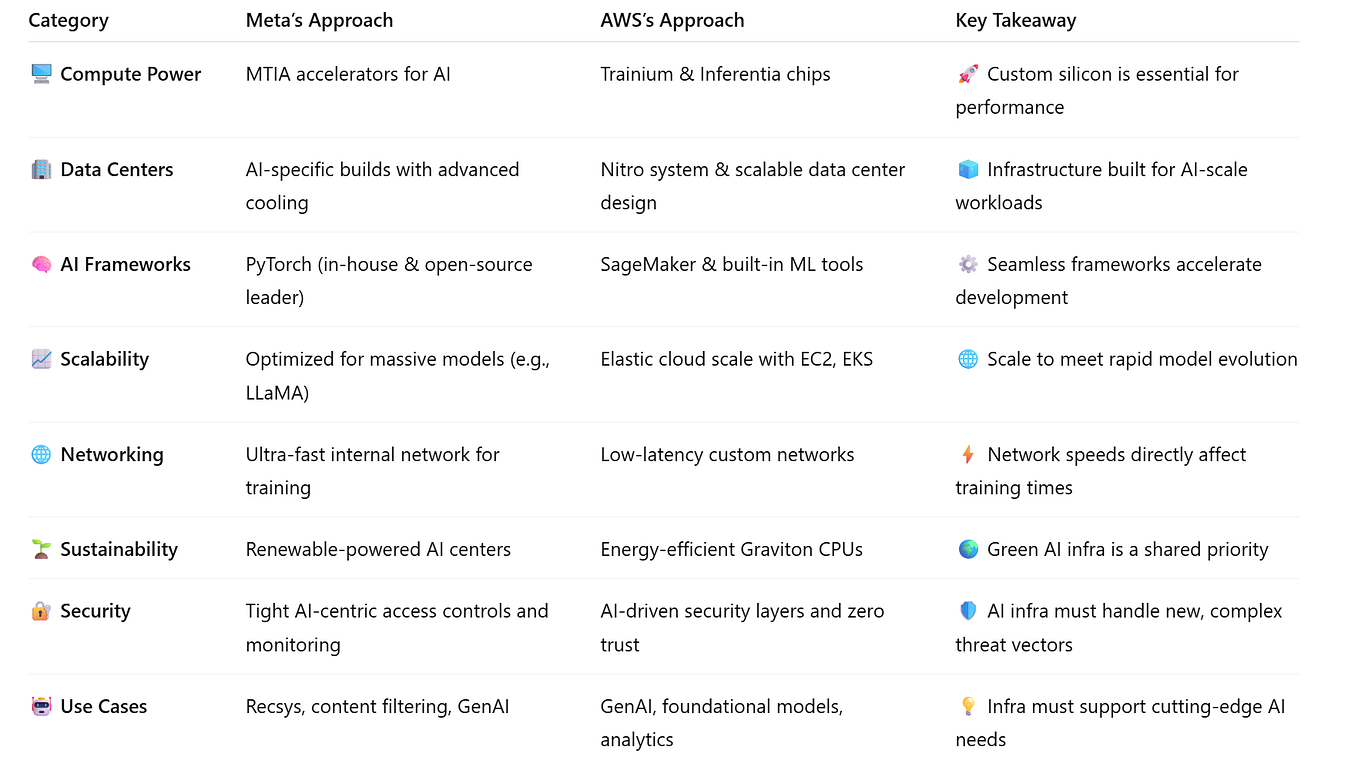Click the AWS's Approach column header

pos(672,20)
